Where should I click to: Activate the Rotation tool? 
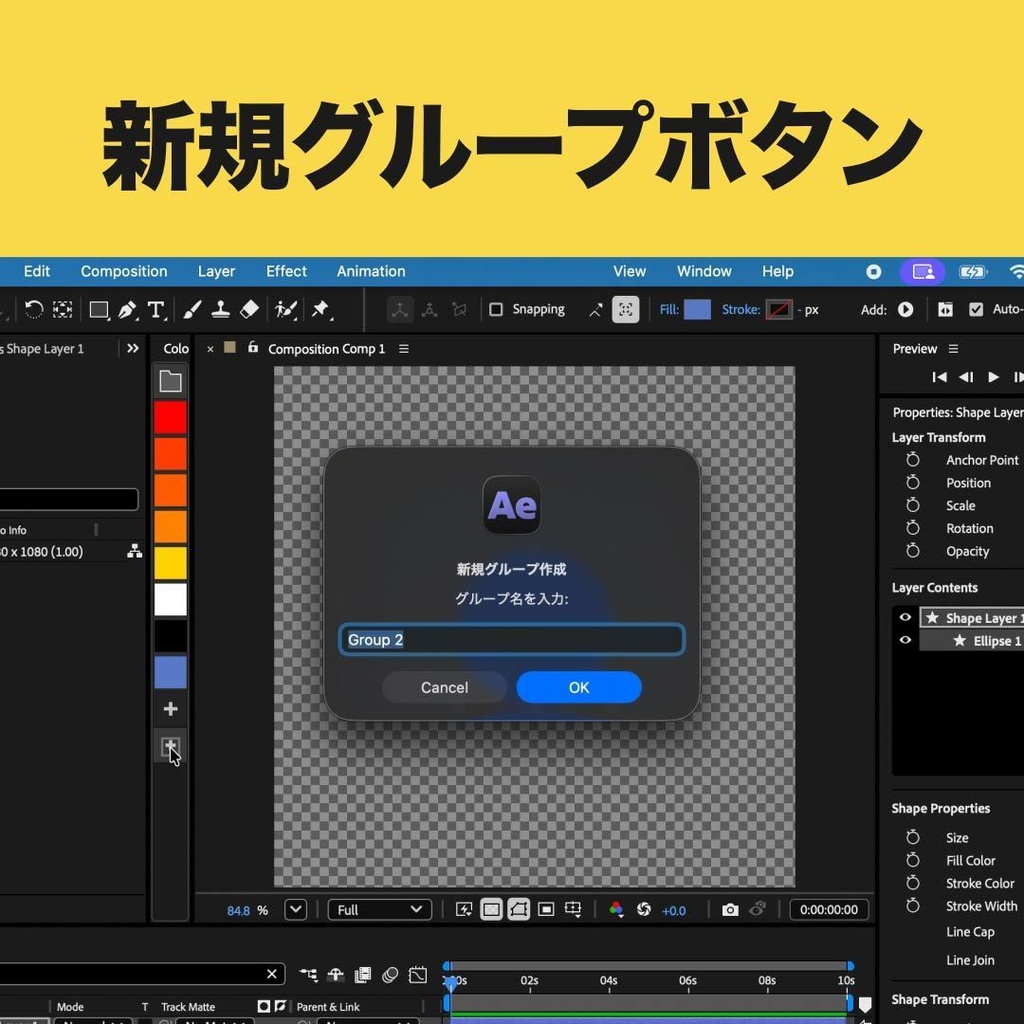click(33, 309)
